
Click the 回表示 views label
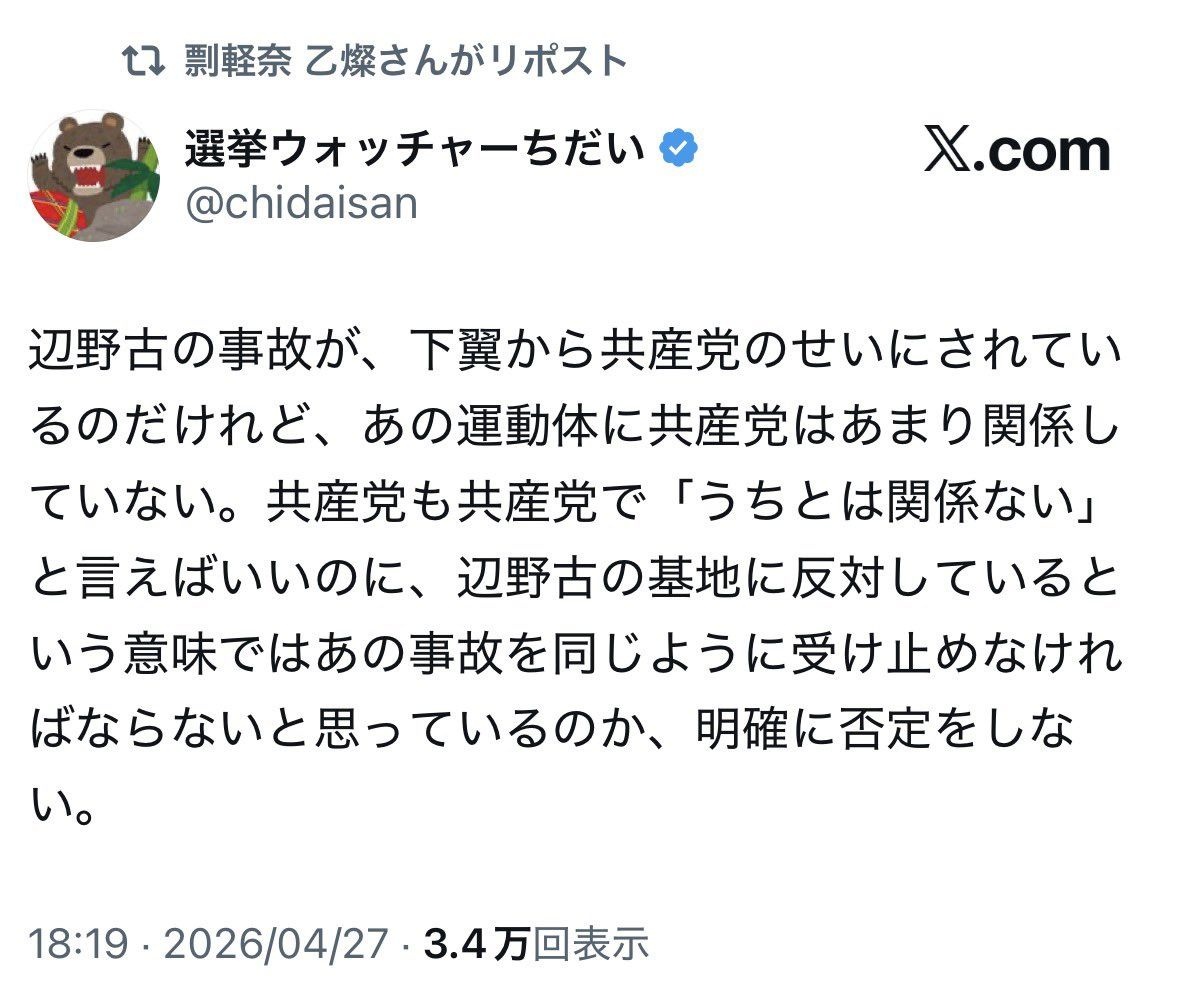[589, 944]
